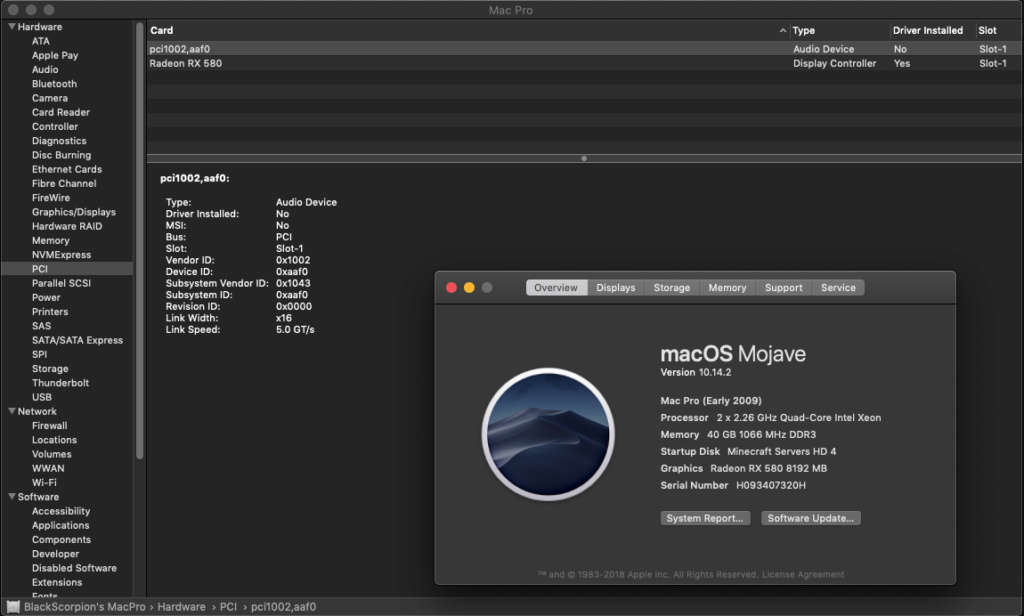Select Card Reader in the sidebar
Viewport: 1024px width, 616px height.
[61, 112]
